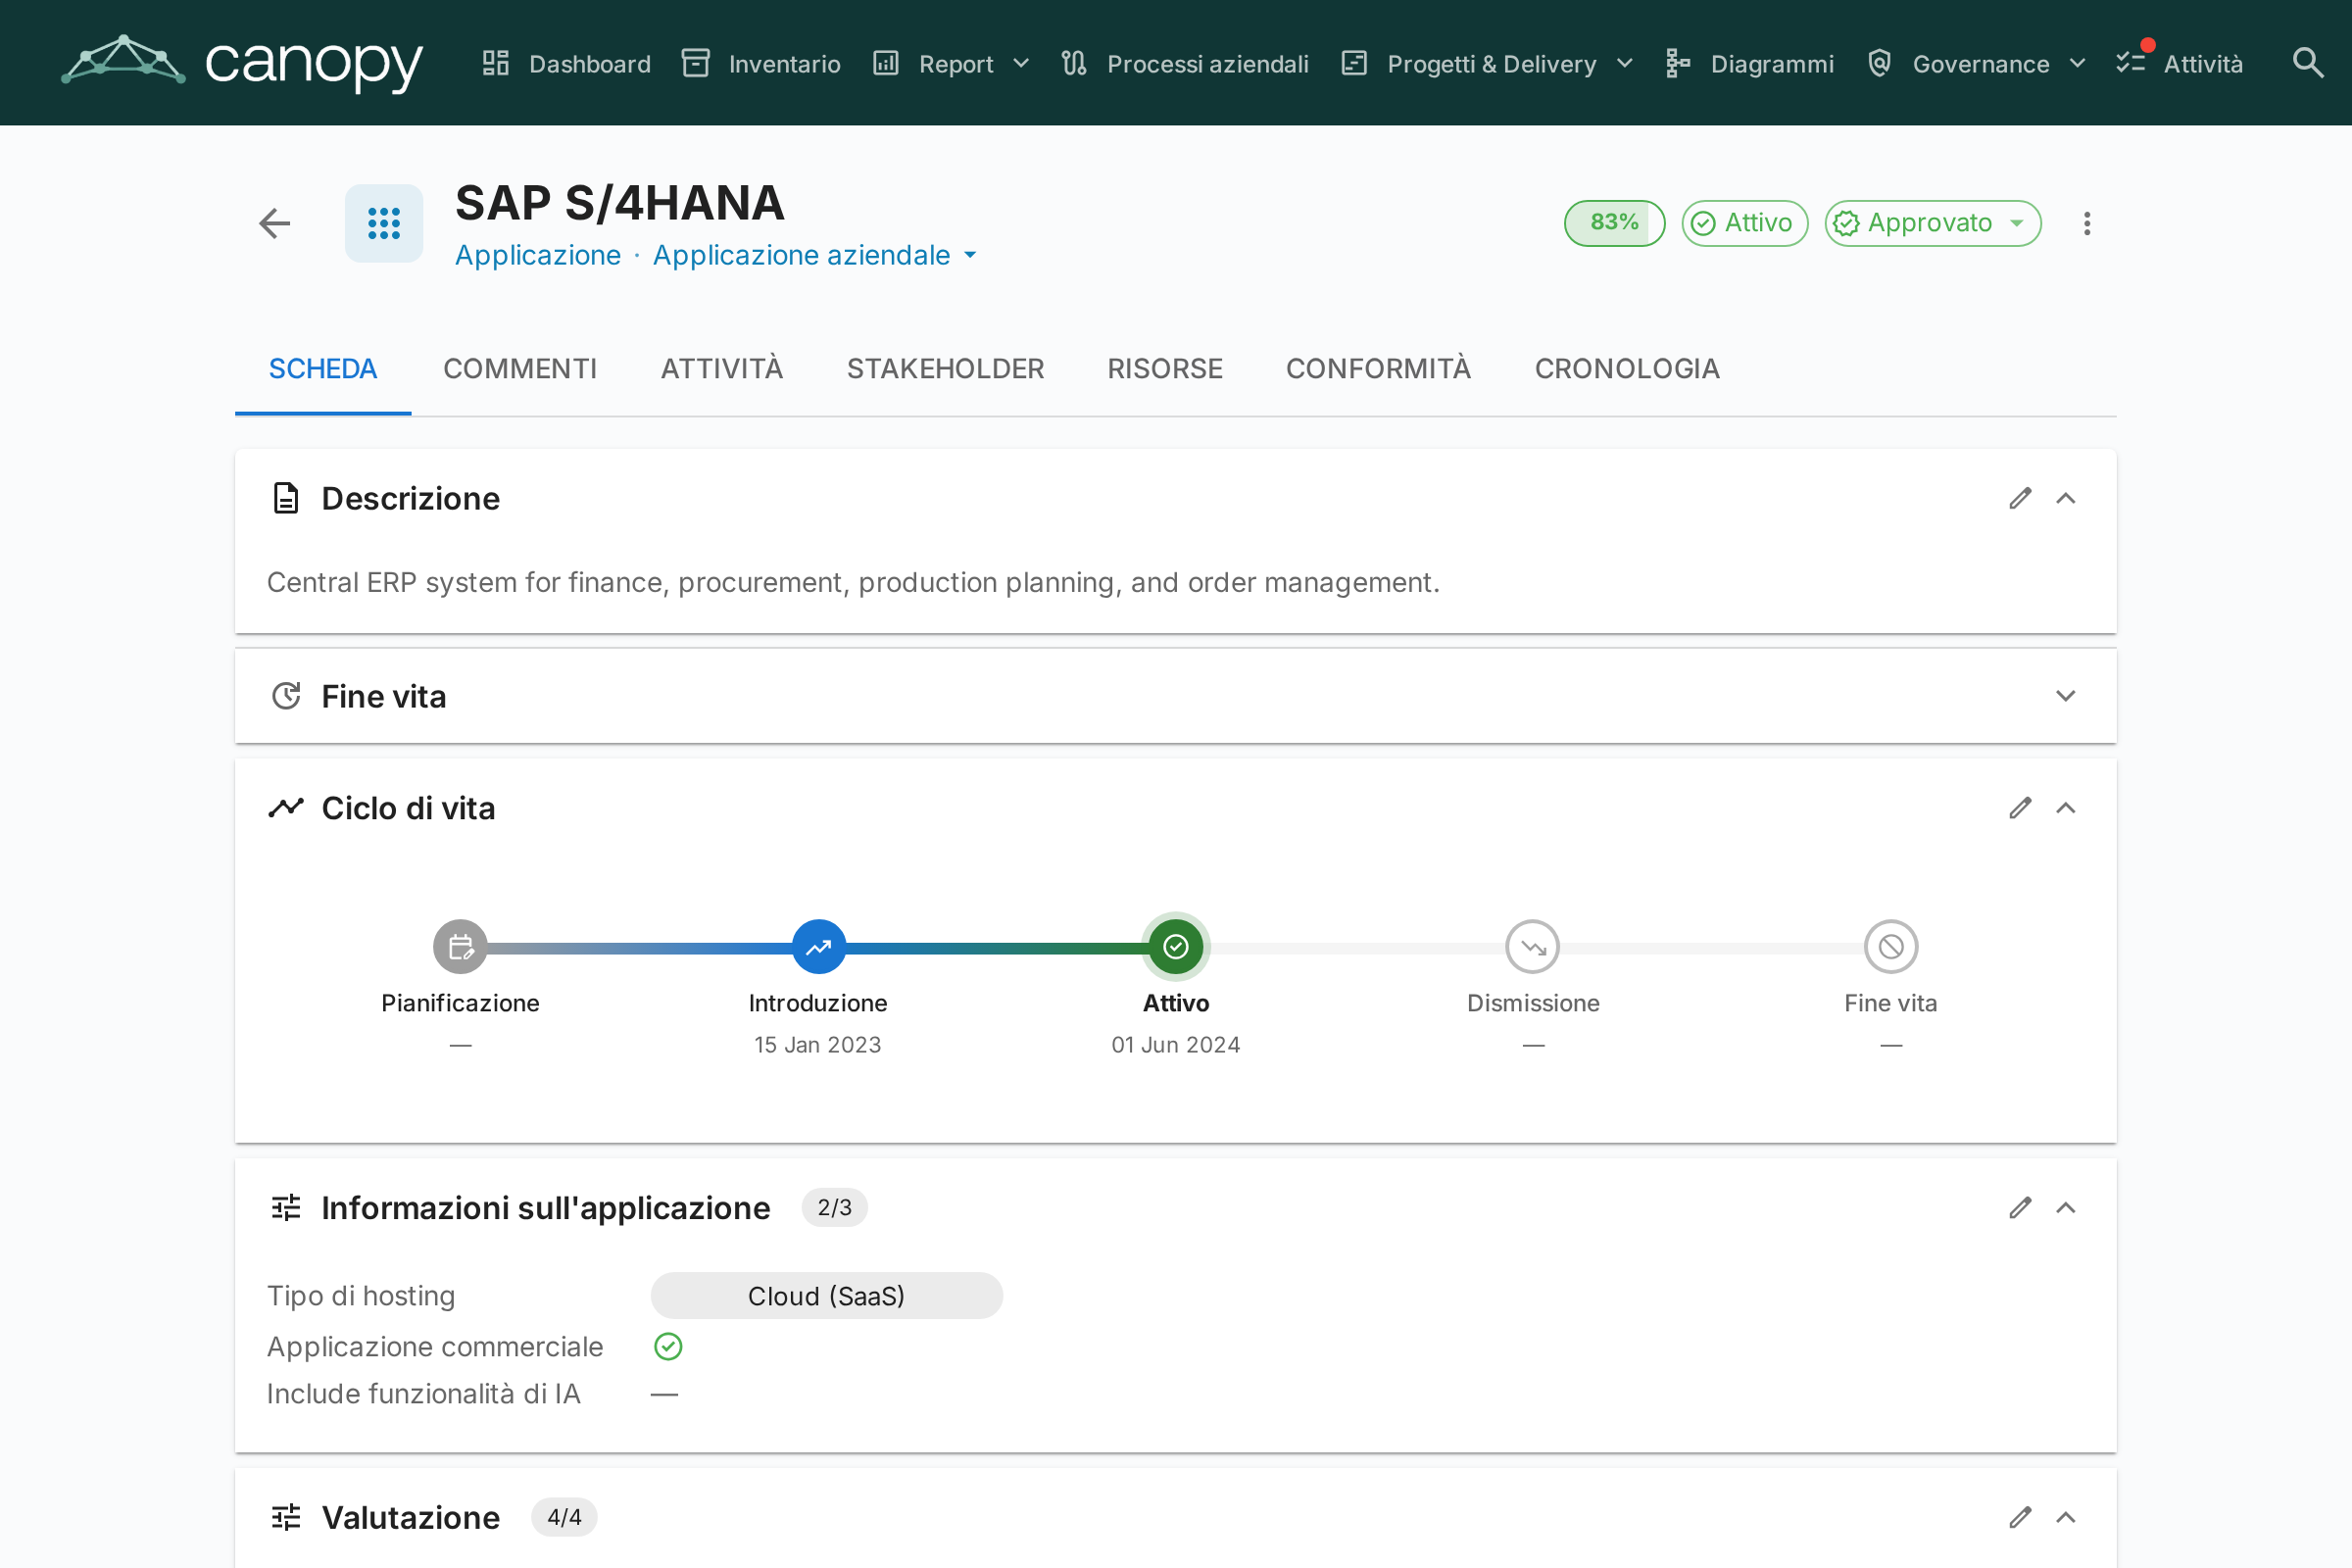Open the Report menu dropdown
Viewport: 2352px width, 1568px height.
pos(951,64)
